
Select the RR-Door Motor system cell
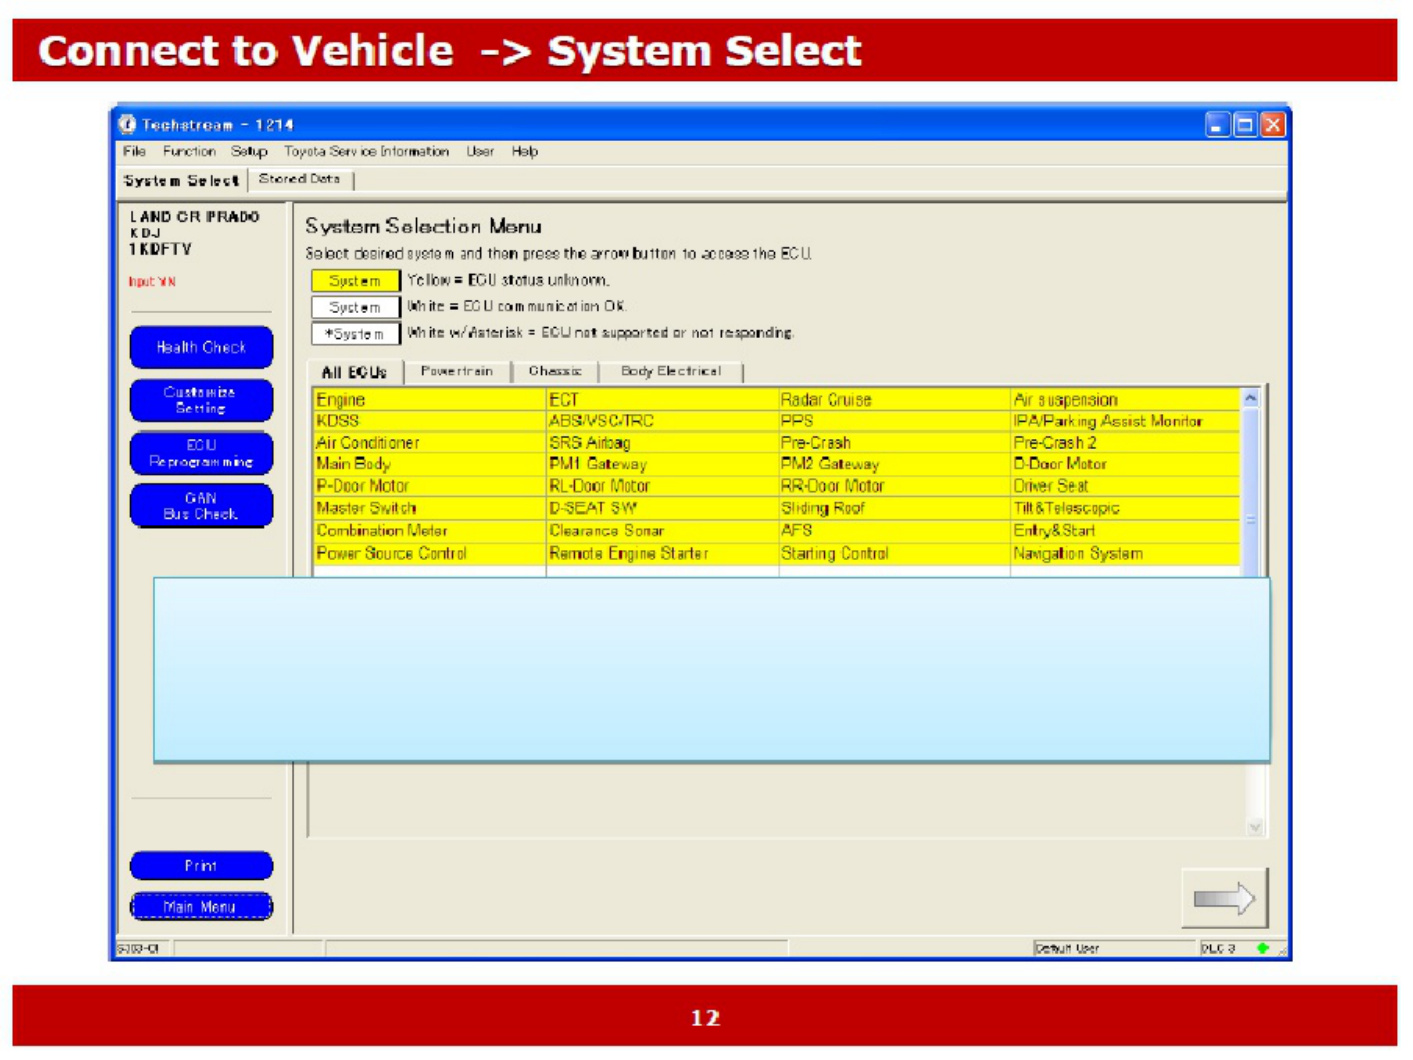894,486
